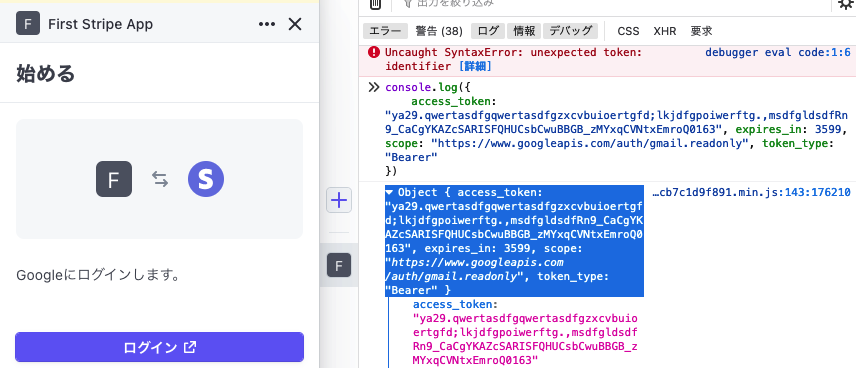Open the [詳細] link in the error message
Image resolution: width=856 pixels, height=368 pixels.
(475, 67)
